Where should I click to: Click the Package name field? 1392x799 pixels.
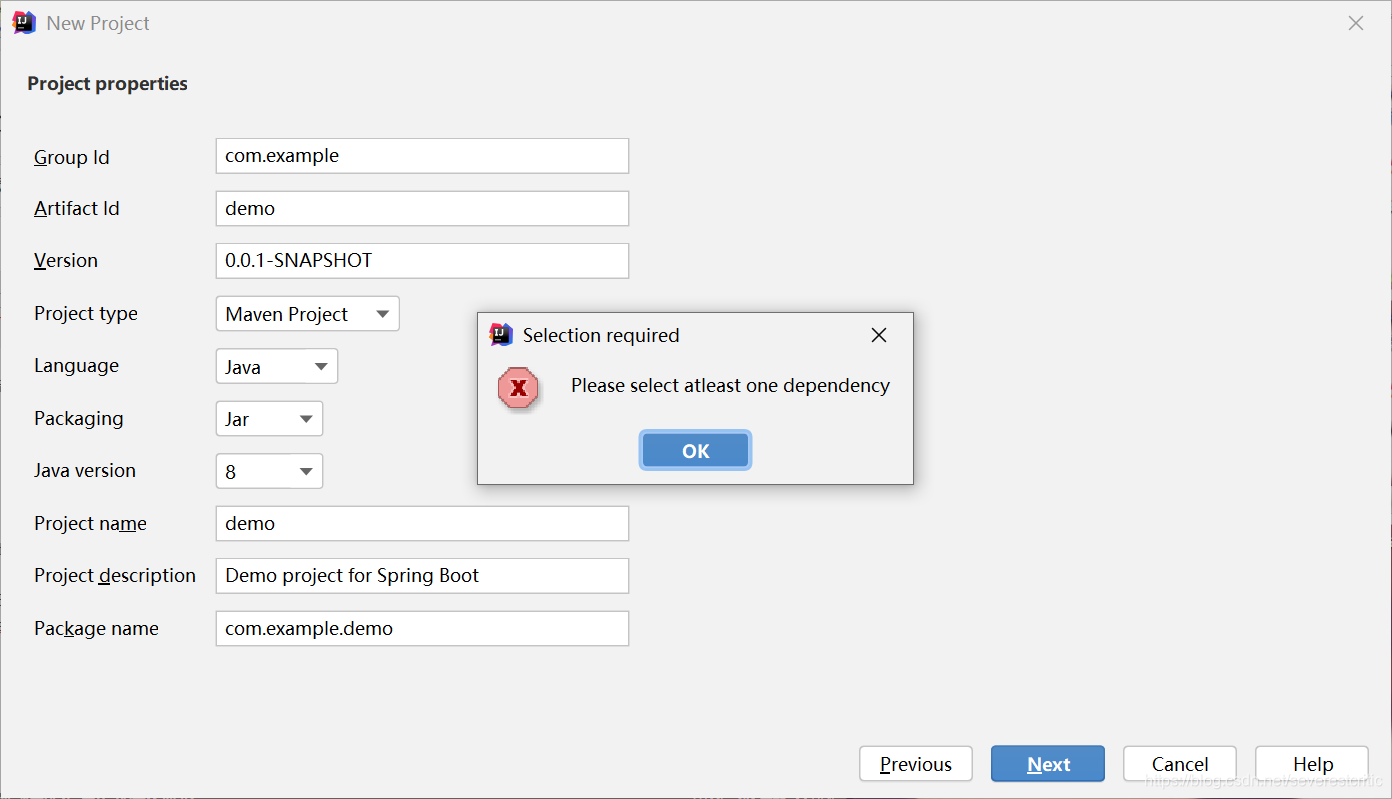click(x=422, y=629)
